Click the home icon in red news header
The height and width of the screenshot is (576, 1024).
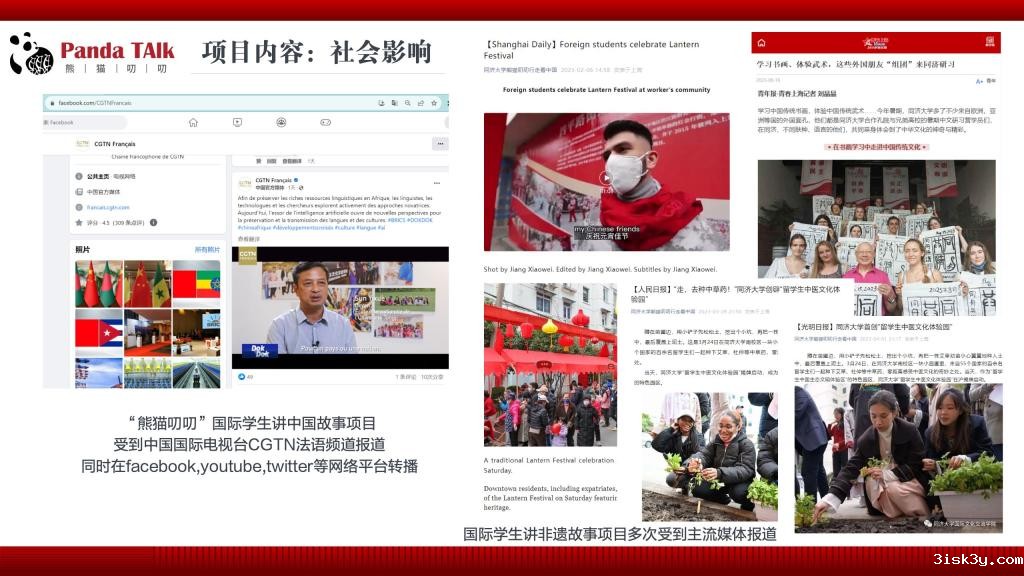point(762,43)
